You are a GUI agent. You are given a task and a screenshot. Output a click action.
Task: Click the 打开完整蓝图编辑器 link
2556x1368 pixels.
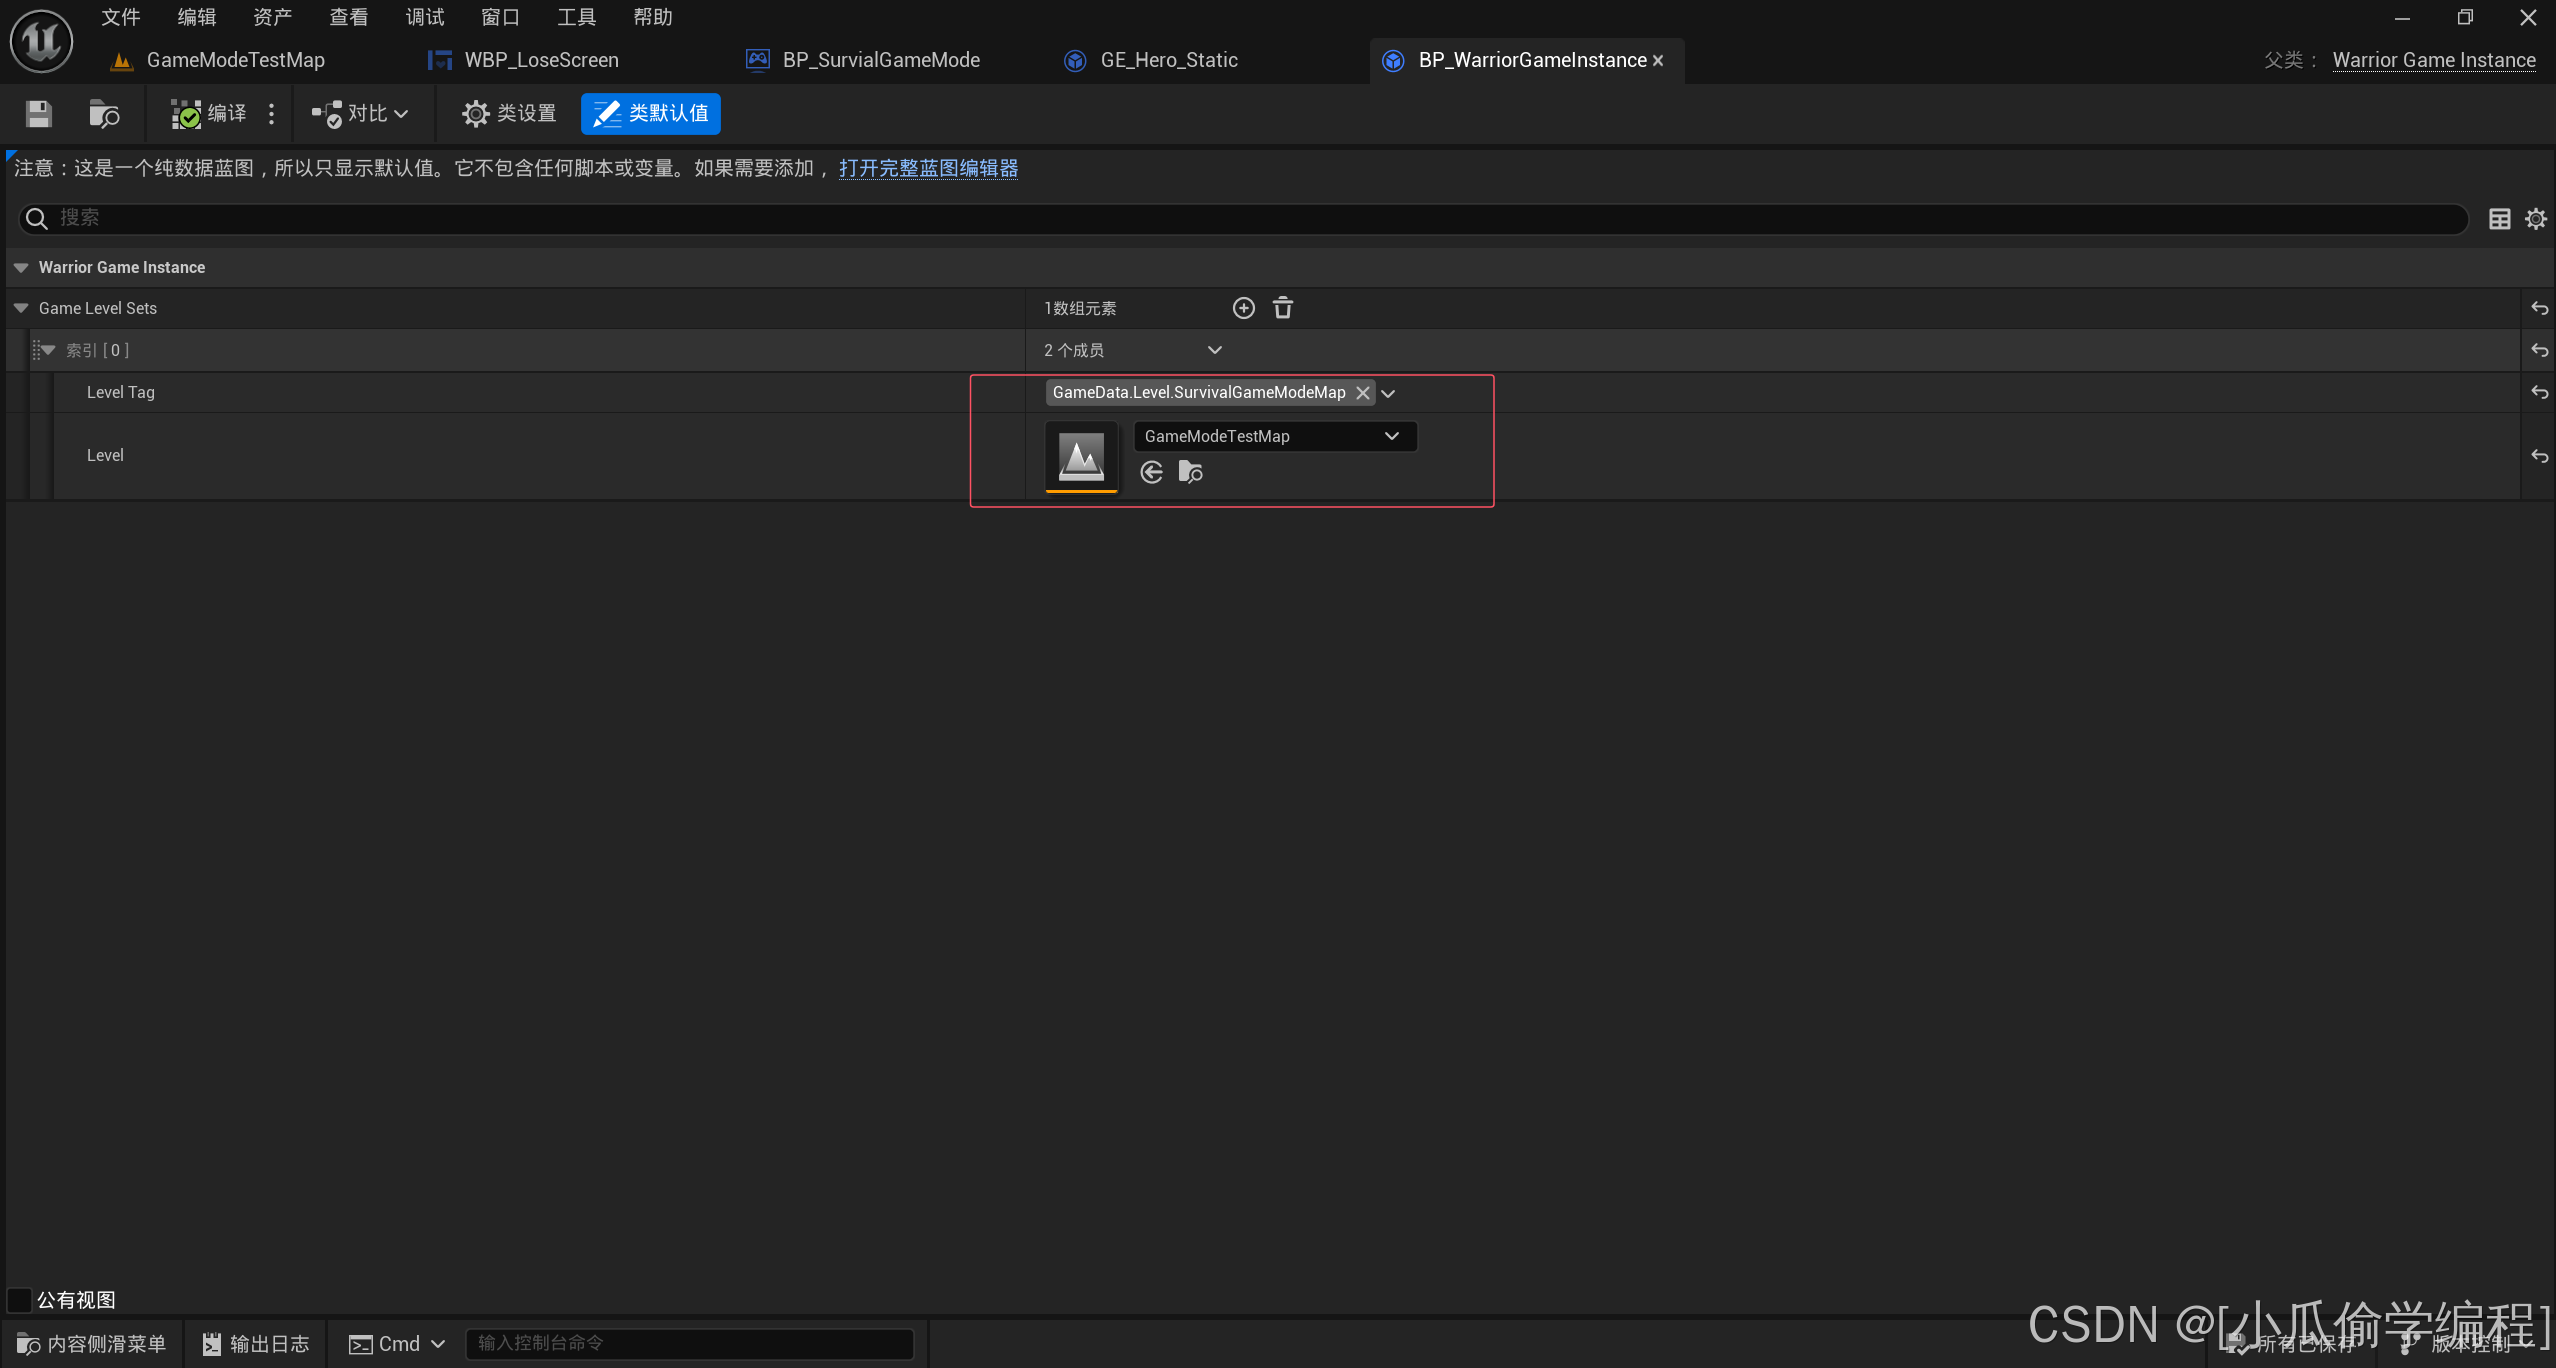pos(928,168)
